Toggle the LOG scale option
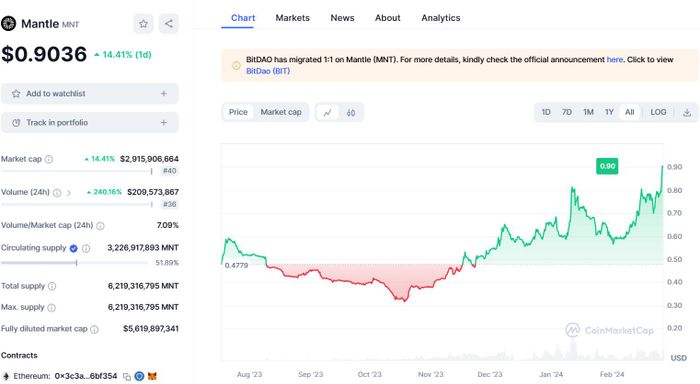Viewport: 700px width, 384px height. point(658,112)
